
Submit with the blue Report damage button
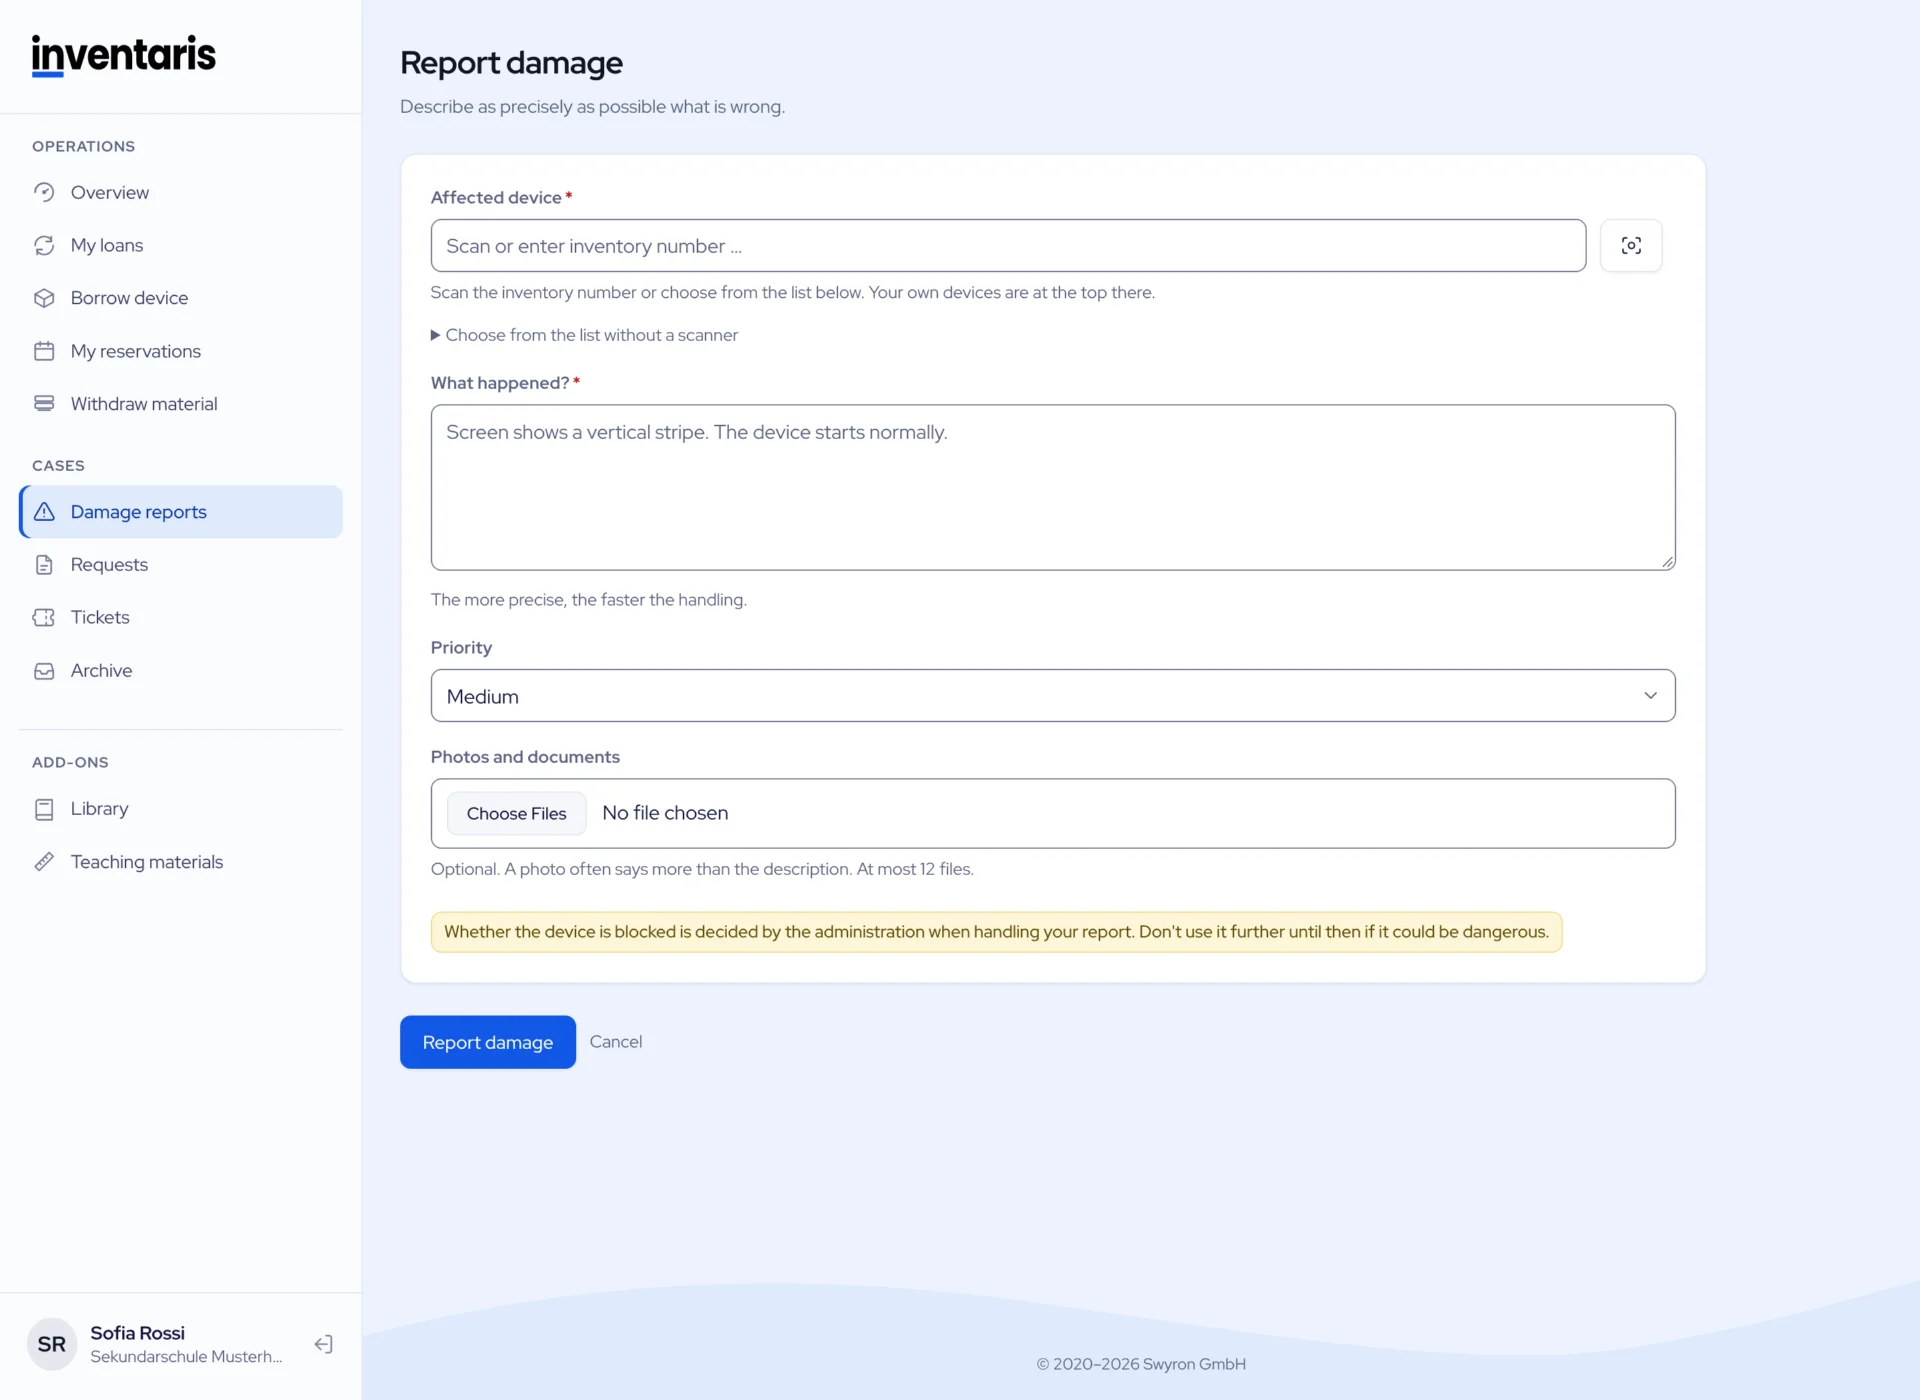pyautogui.click(x=488, y=1042)
